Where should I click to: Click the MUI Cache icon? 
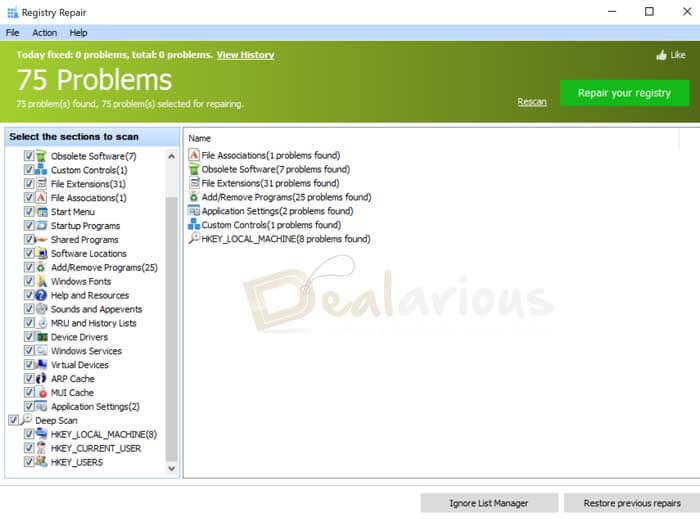pos(41,392)
